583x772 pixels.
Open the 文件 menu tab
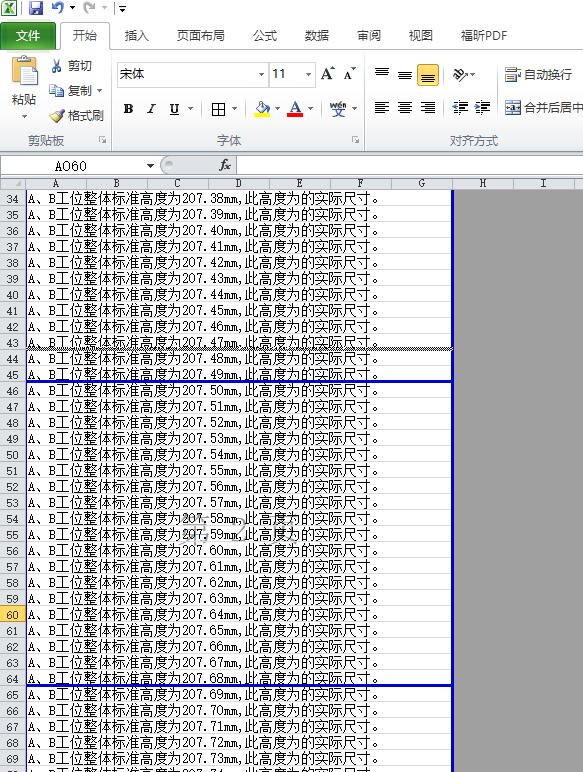tap(28, 35)
